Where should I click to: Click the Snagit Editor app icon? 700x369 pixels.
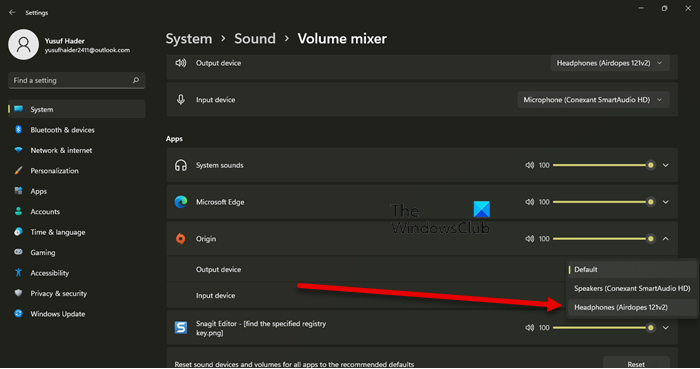coord(181,328)
